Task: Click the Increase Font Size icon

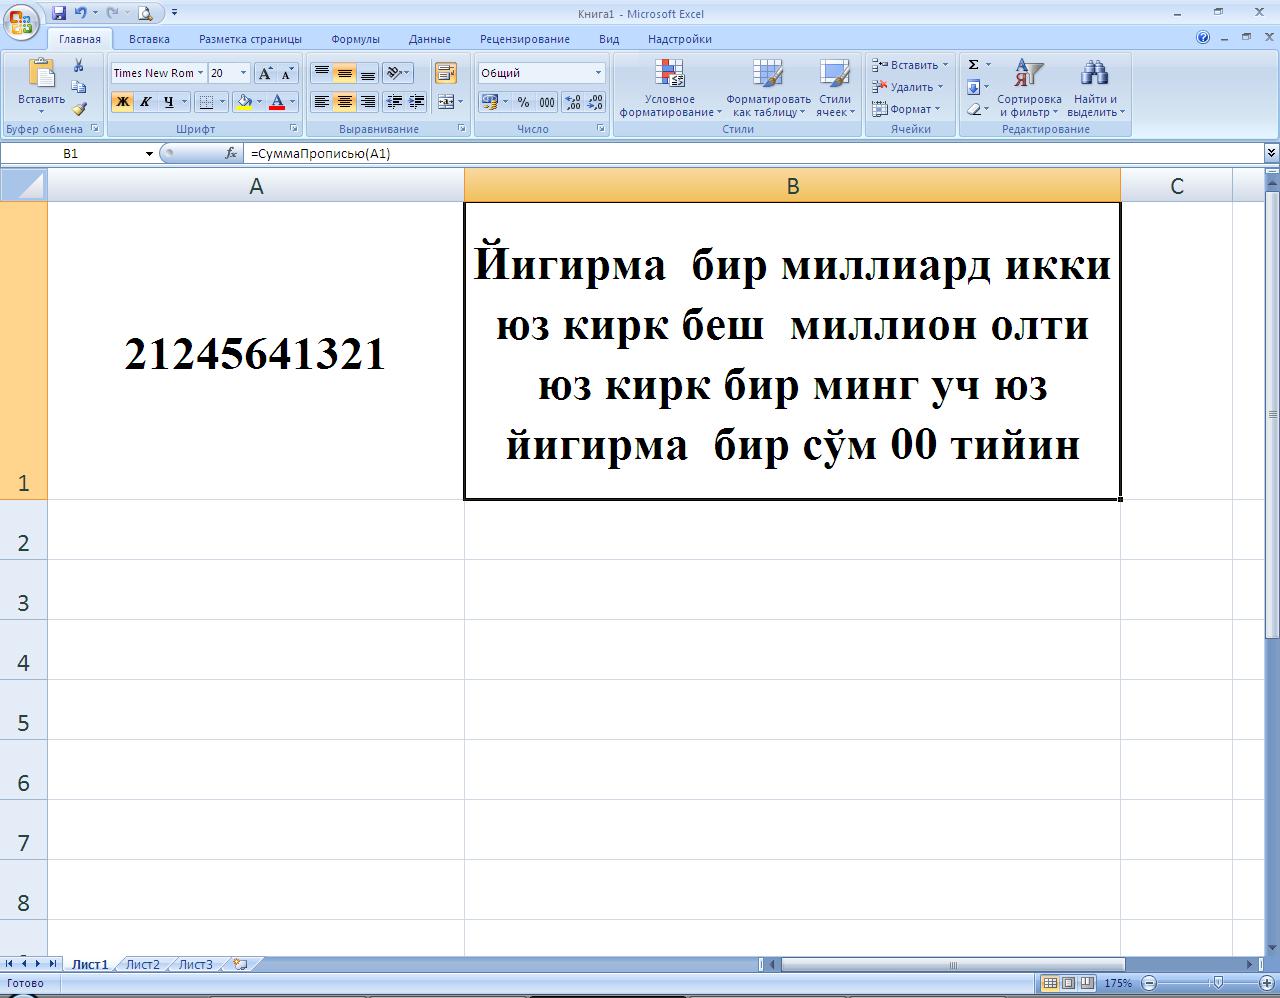Action: click(x=265, y=73)
